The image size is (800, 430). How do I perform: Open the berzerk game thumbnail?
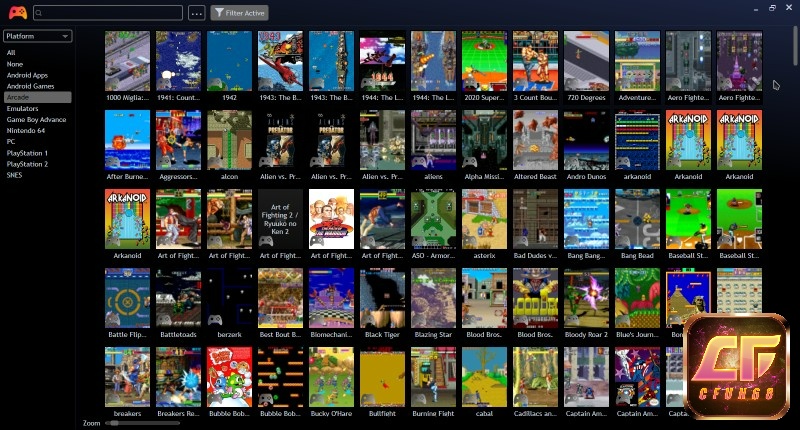point(230,298)
